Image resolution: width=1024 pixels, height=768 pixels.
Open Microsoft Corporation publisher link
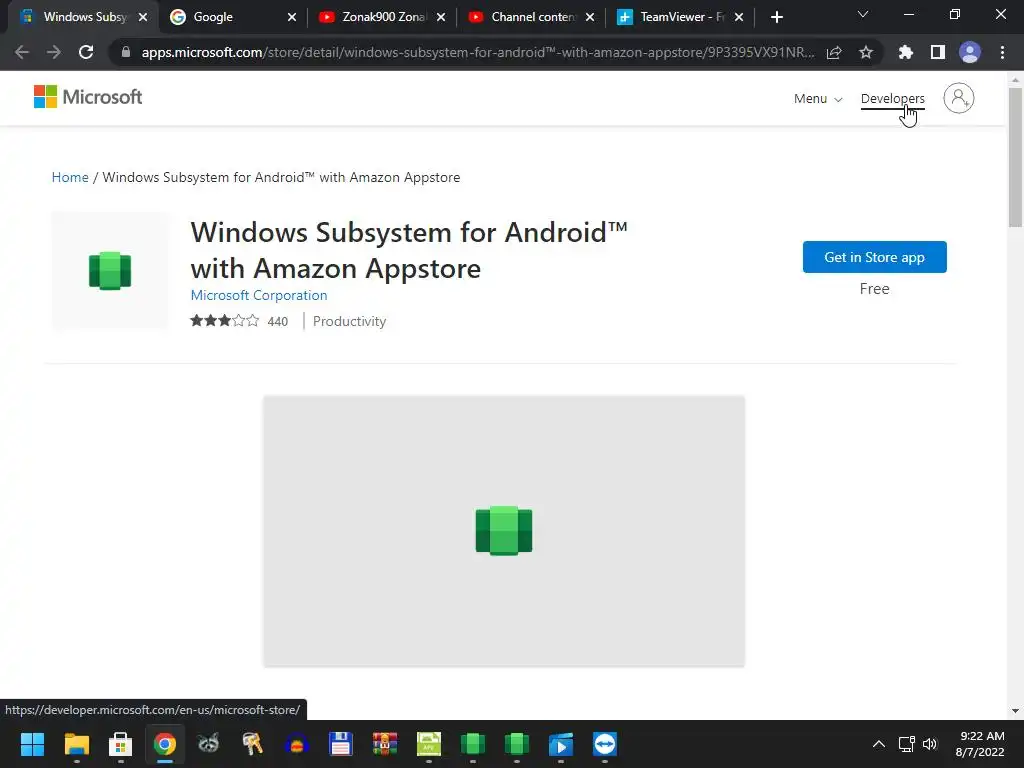(259, 295)
